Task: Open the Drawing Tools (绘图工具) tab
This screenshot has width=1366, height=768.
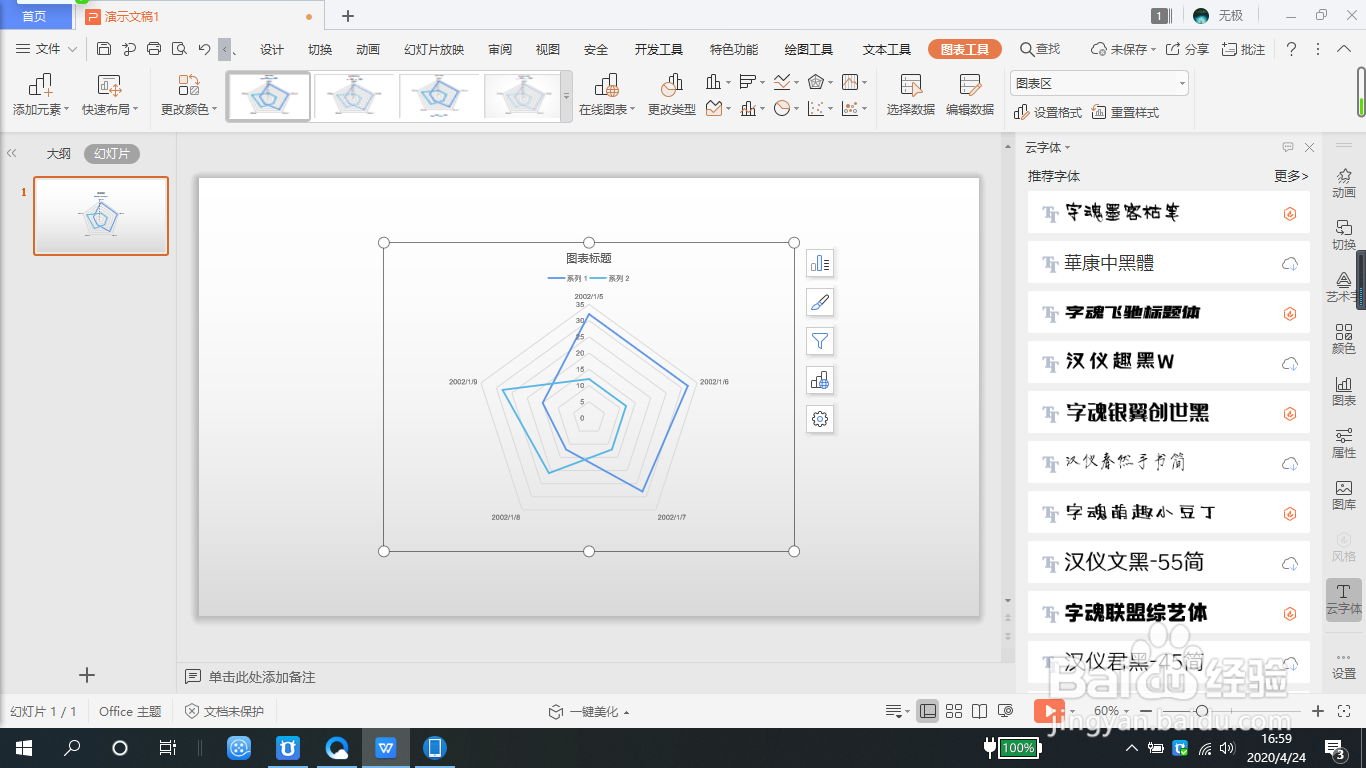Action: [809, 49]
